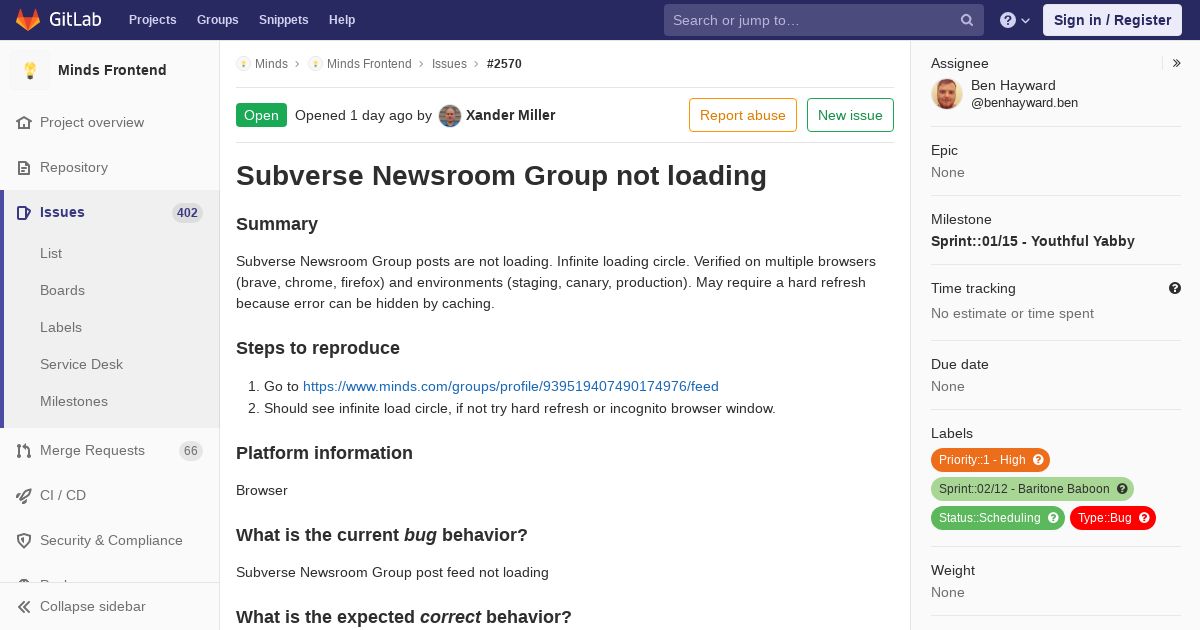The image size is (1200, 630).
Task: Open the Issues breadcrumb link
Action: pos(449,64)
